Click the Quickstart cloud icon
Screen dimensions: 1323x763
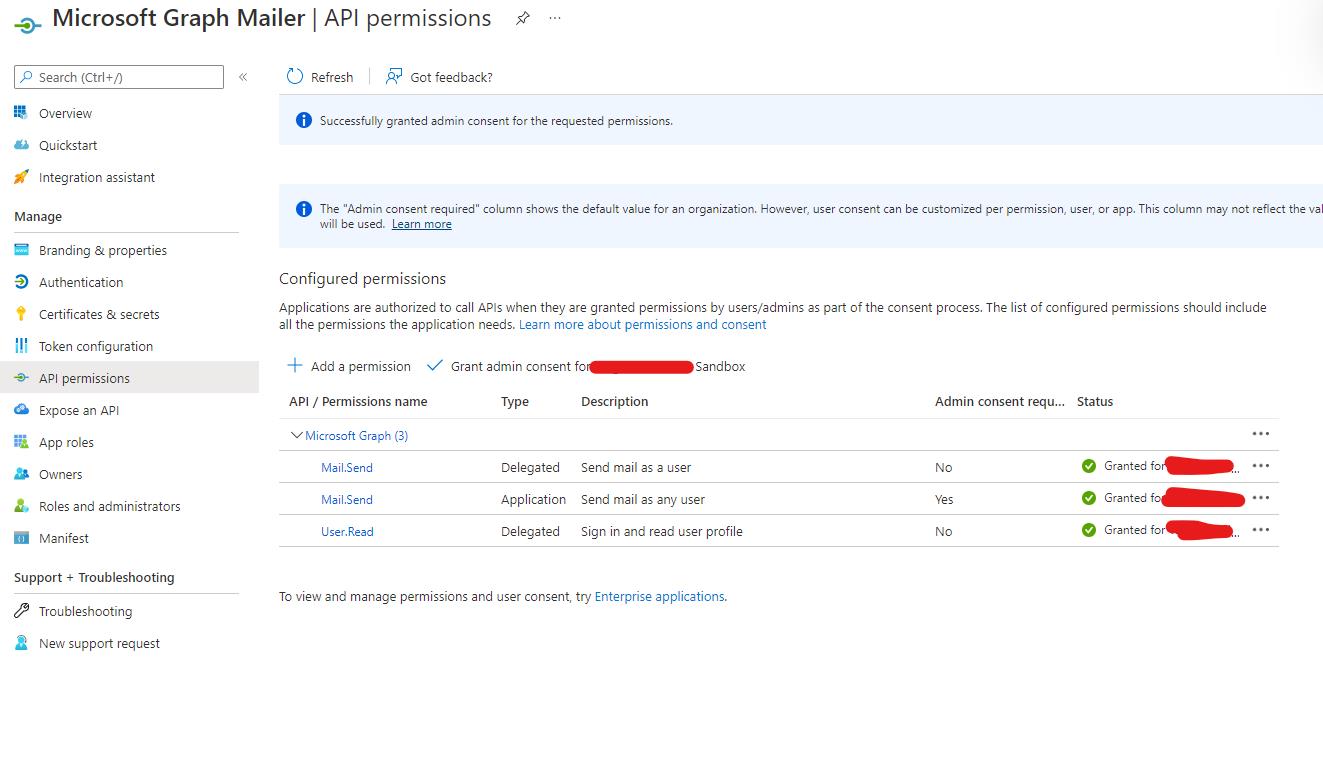[x=21, y=145]
